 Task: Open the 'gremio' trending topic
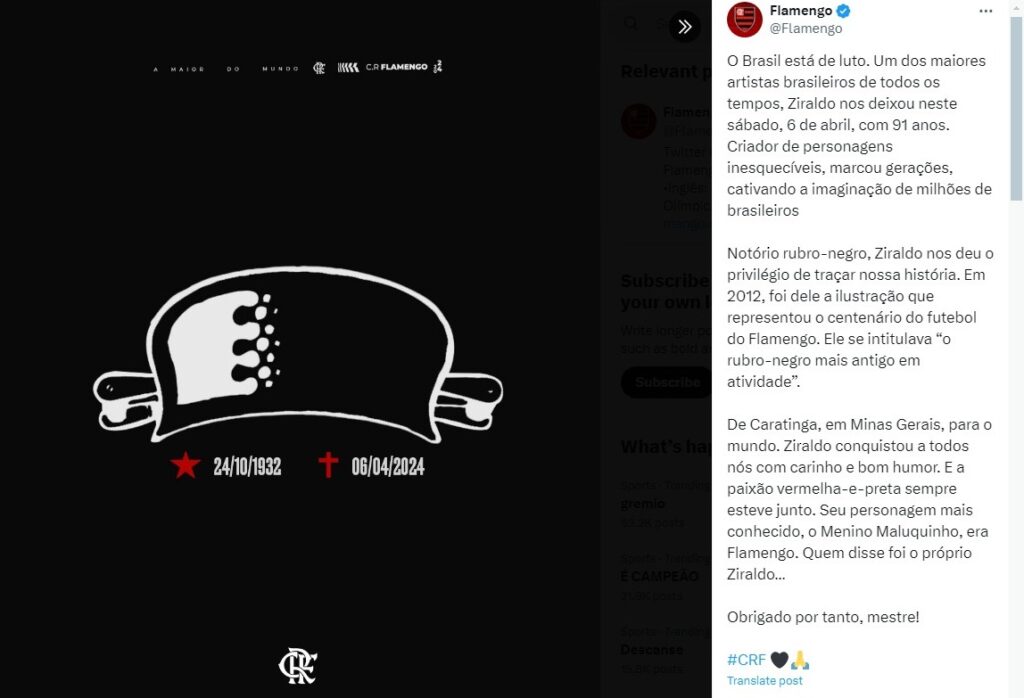tap(643, 503)
